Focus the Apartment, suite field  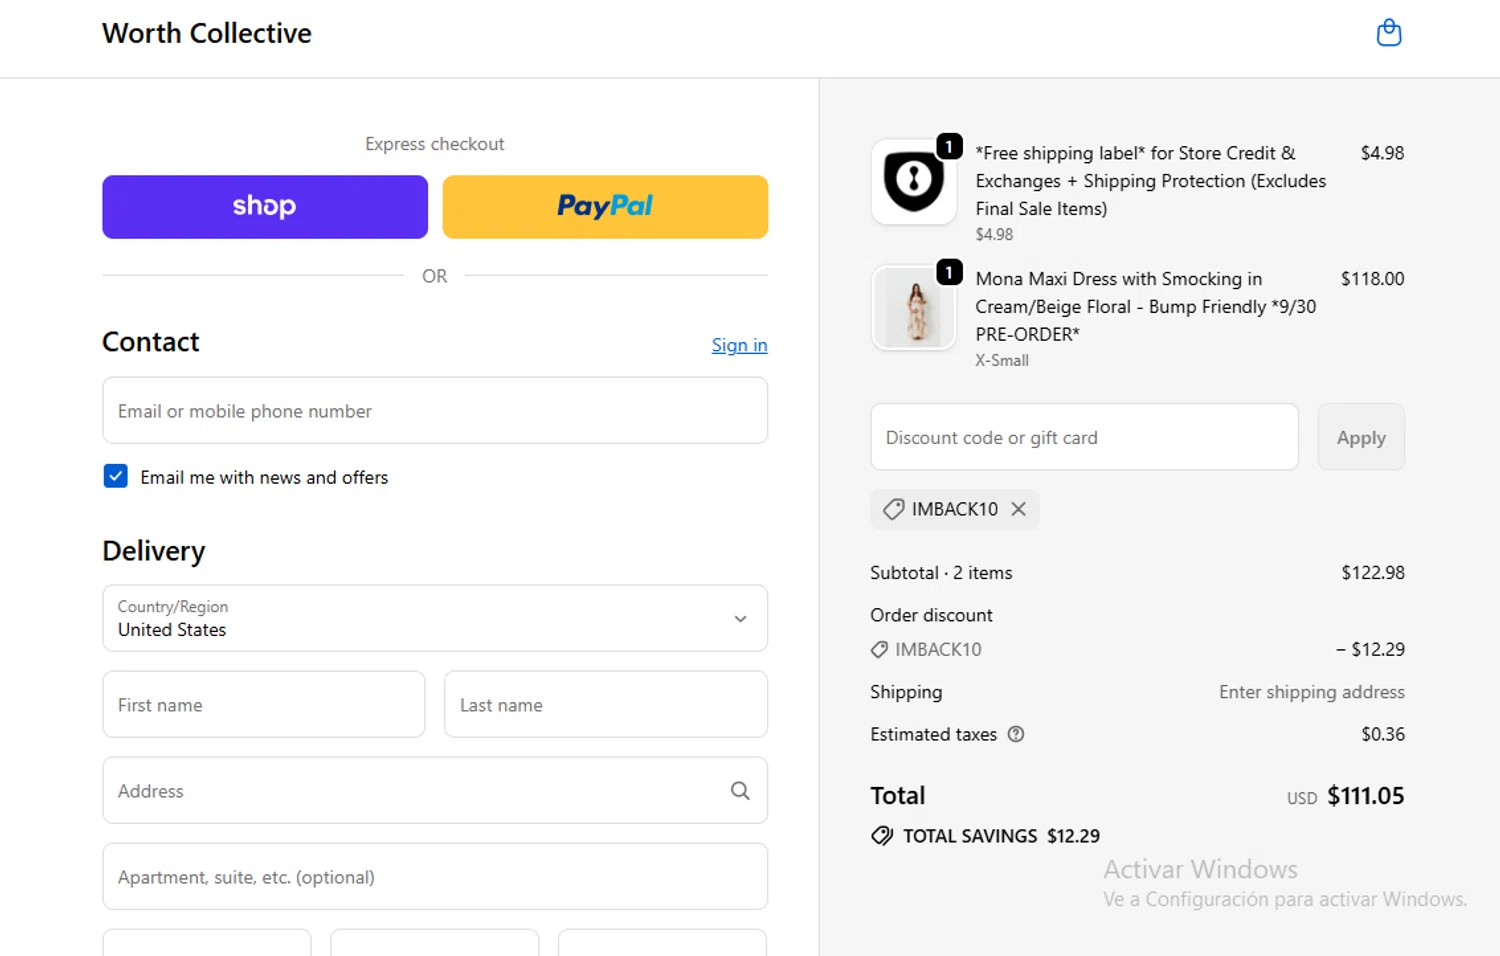pyautogui.click(x=435, y=876)
